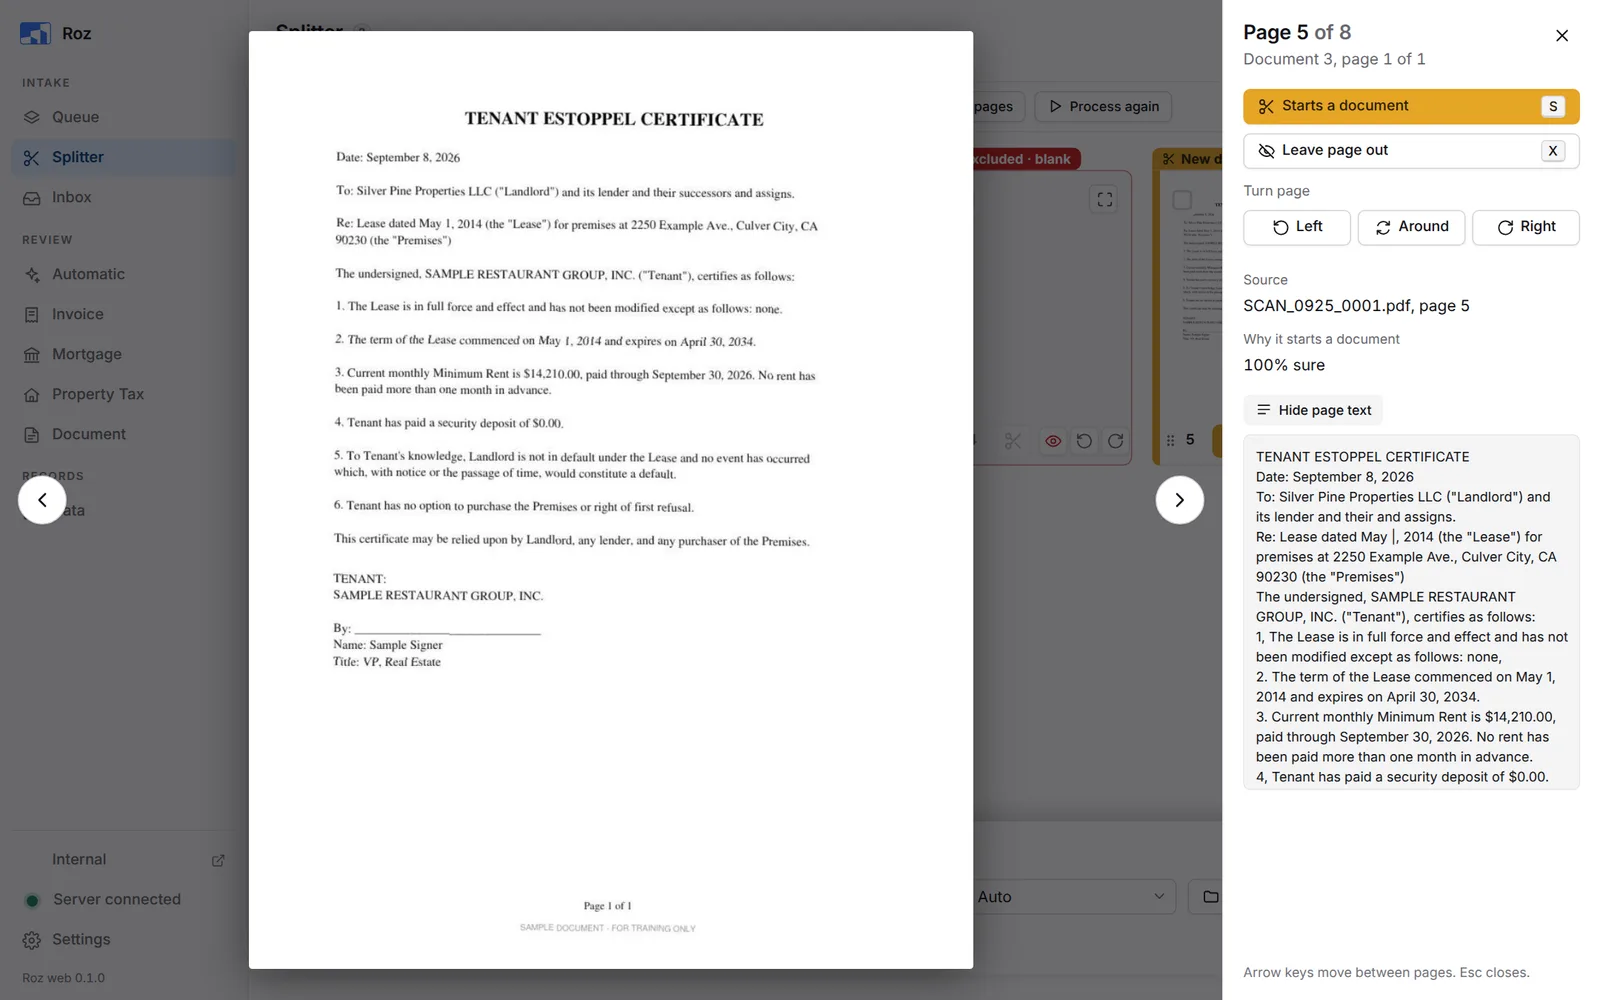Open the Inbox section
Viewport: 1600px width, 1000px height.
[x=124, y=197]
